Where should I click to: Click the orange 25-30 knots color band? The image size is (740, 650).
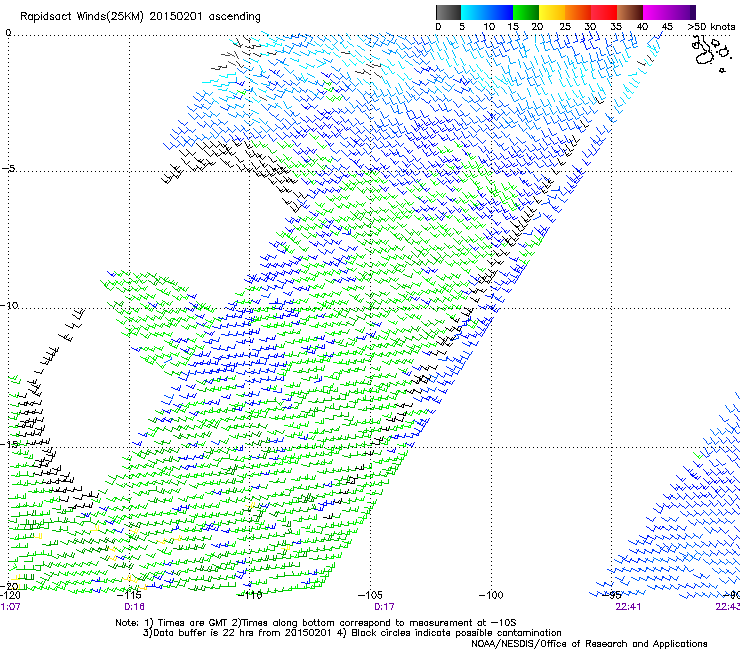[x=578, y=12]
